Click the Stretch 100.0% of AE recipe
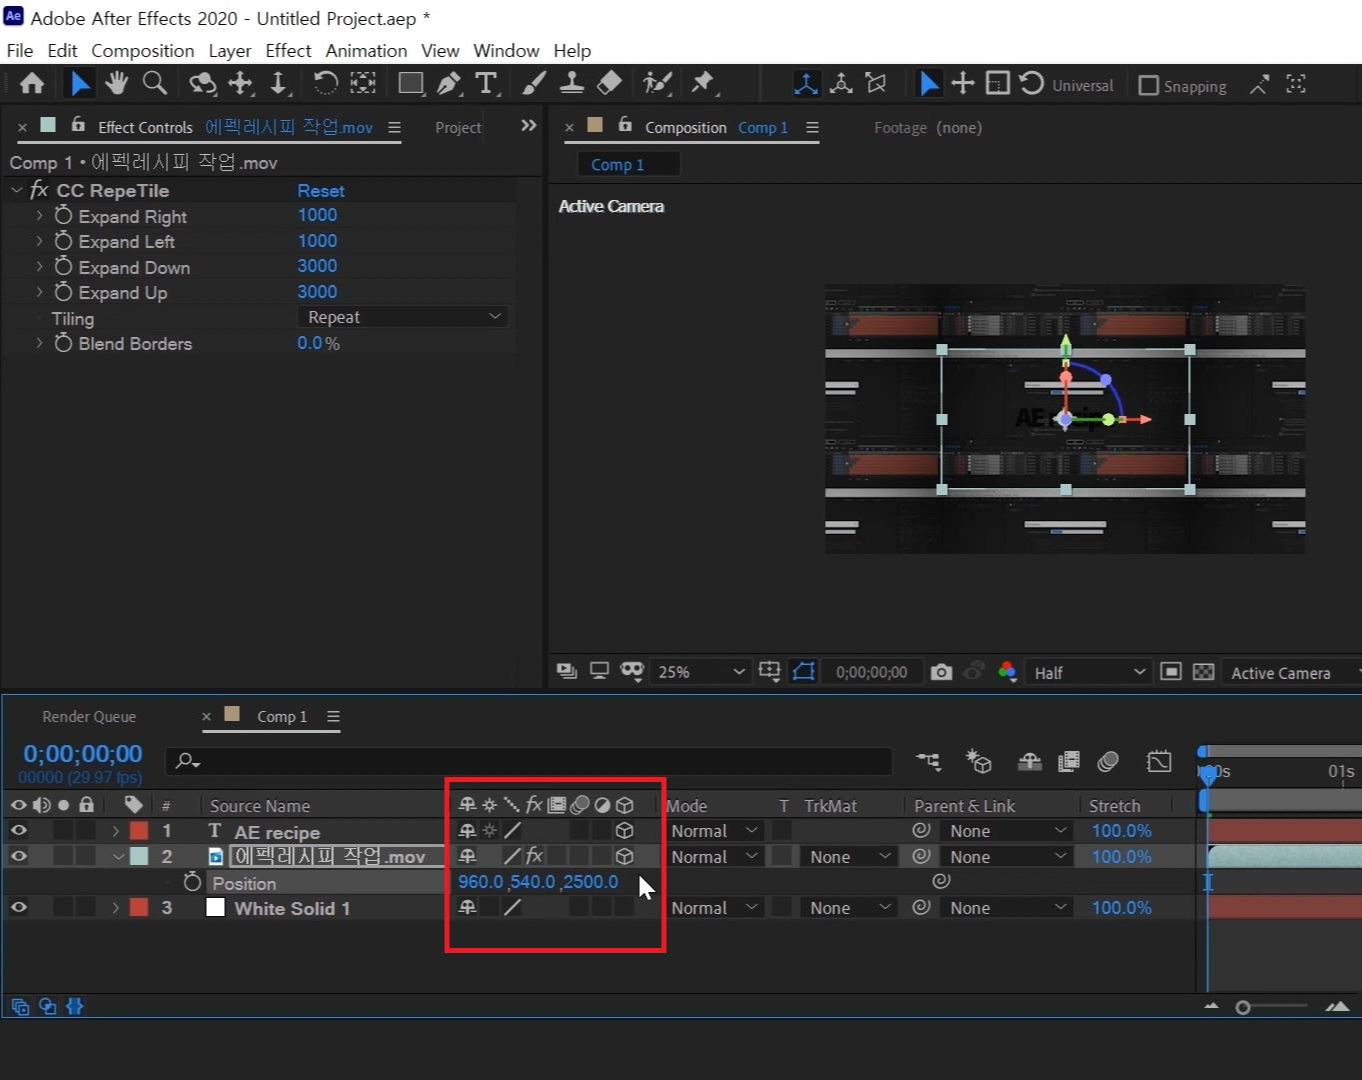 click(1121, 831)
